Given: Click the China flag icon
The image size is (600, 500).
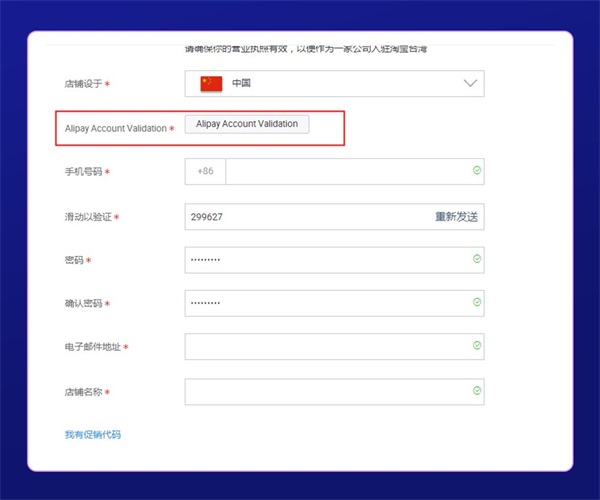Looking at the screenshot, I should [x=210, y=84].
